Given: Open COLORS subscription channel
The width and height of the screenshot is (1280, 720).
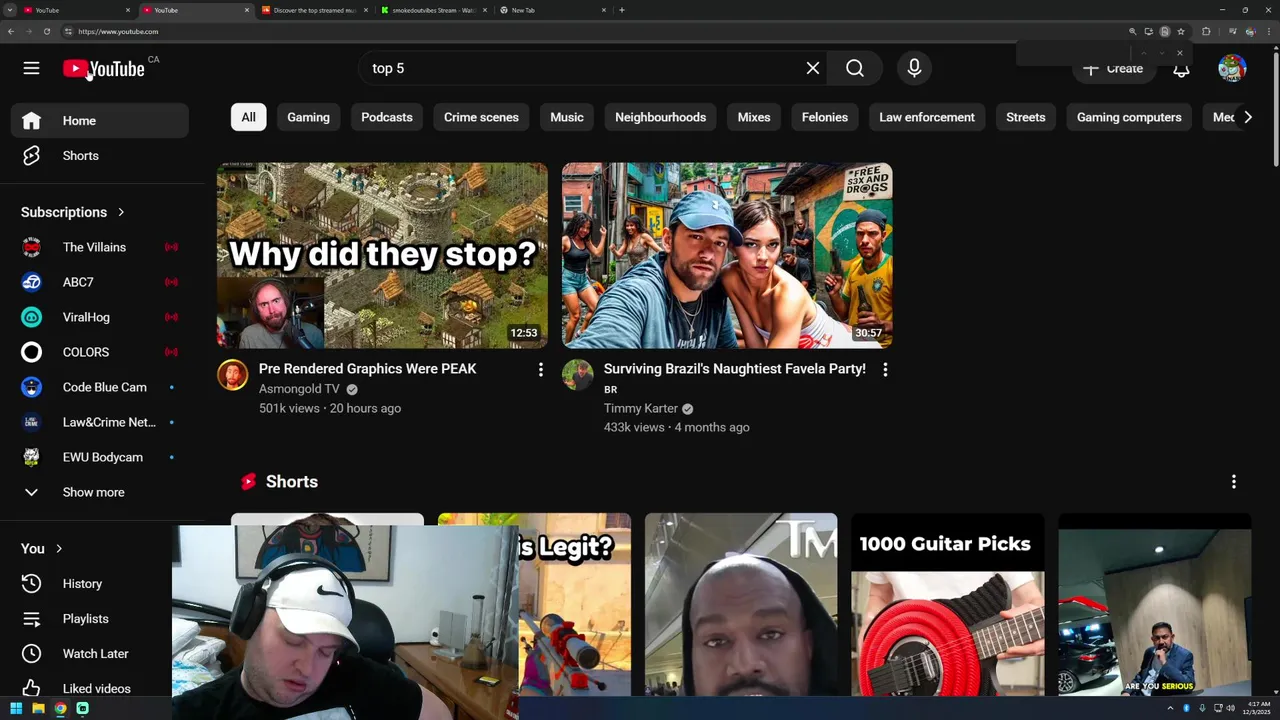Looking at the screenshot, I should pyautogui.click(x=100, y=352).
